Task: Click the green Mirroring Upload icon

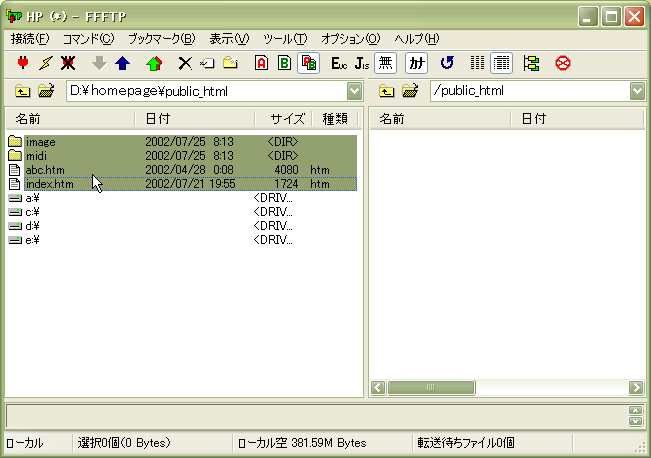Action: [x=153, y=63]
